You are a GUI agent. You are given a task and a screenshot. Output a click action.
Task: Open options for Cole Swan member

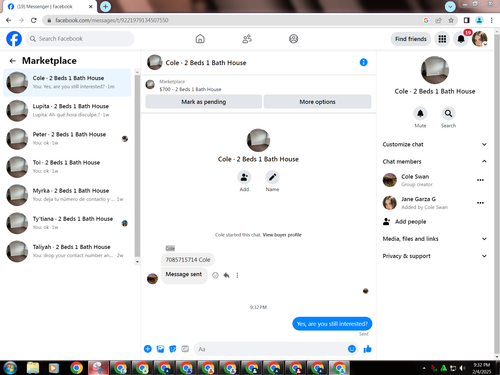pyautogui.click(x=480, y=180)
